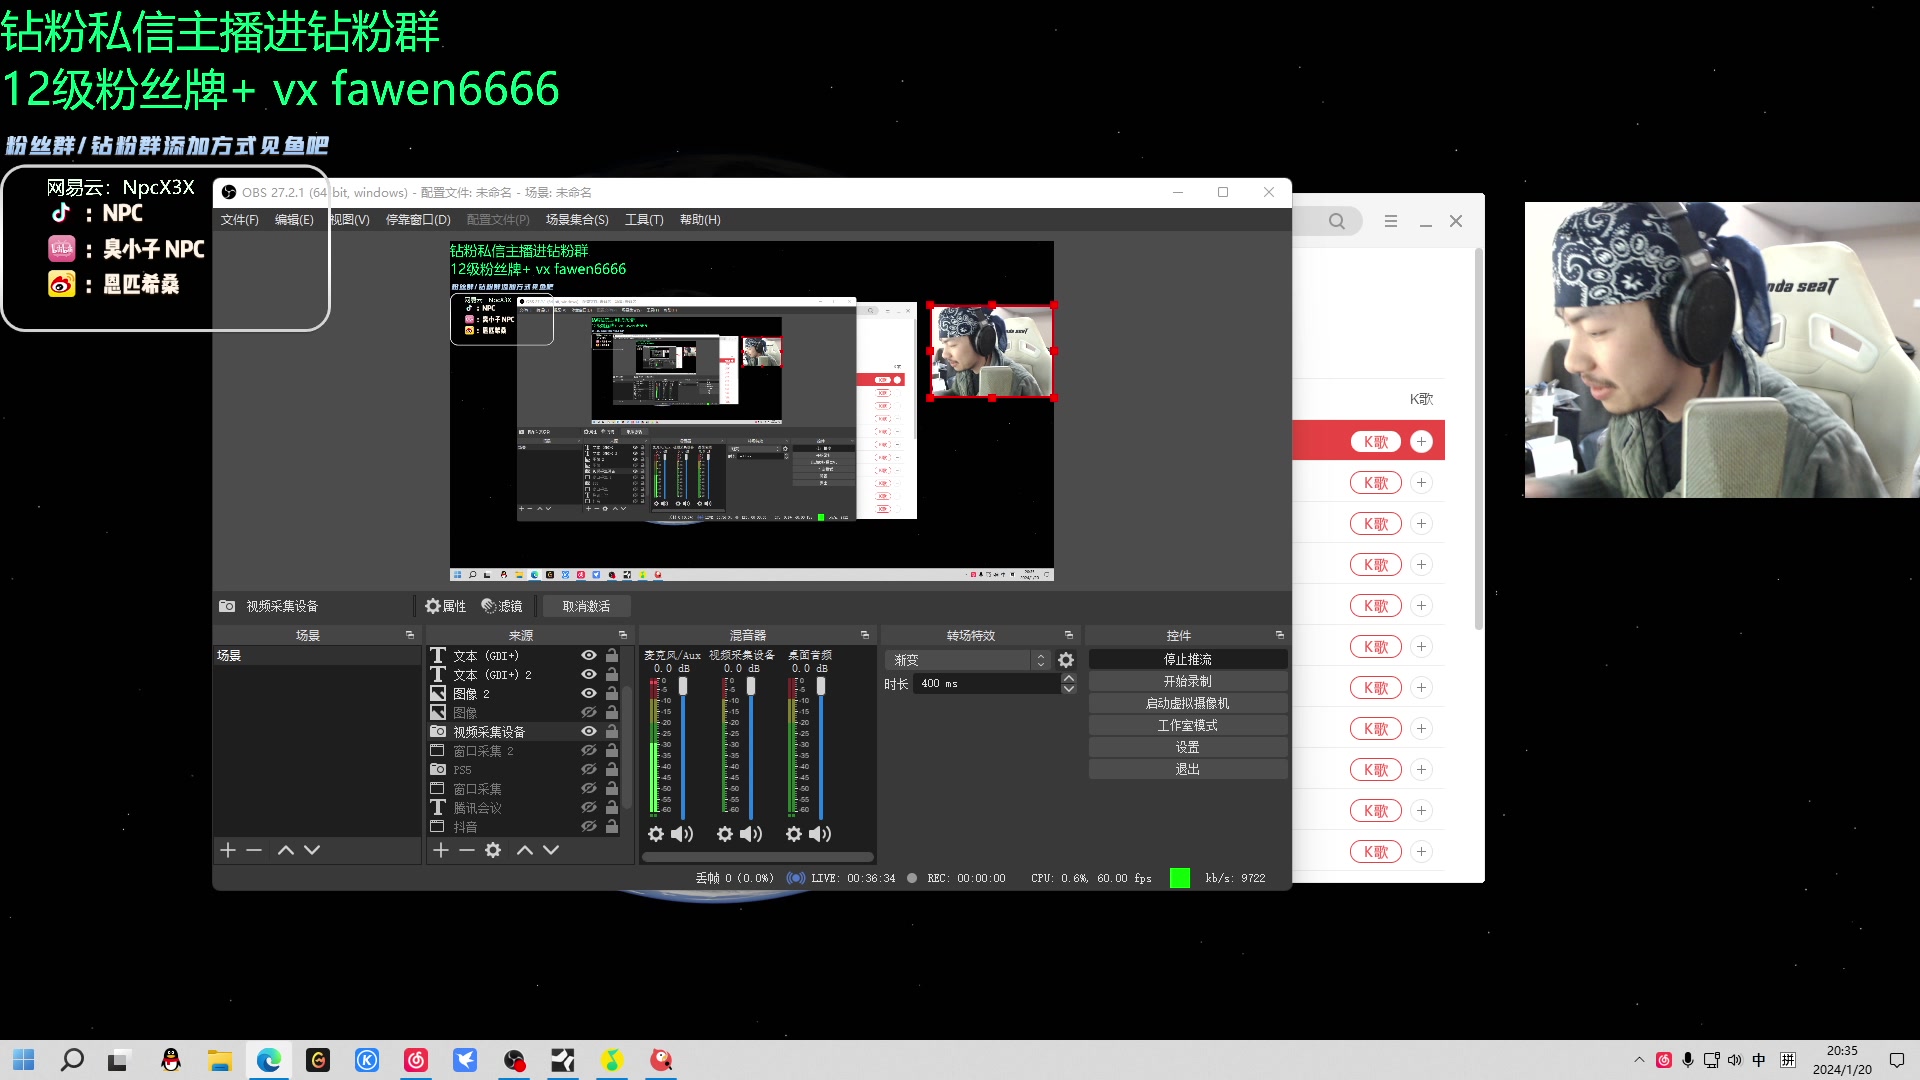The height and width of the screenshot is (1080, 1920).
Task: Click Mic/Aux volume fader
Action: (x=683, y=686)
